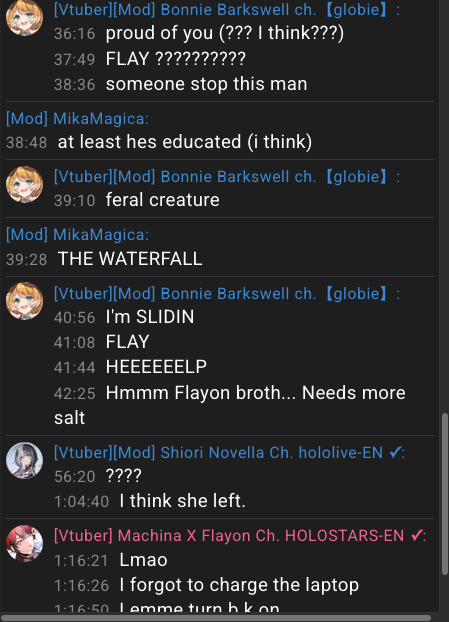449x622 pixels.
Task: Click Bonnie Barkswell avatar beside "I'm SLIDIN"
Action: click(x=24, y=301)
